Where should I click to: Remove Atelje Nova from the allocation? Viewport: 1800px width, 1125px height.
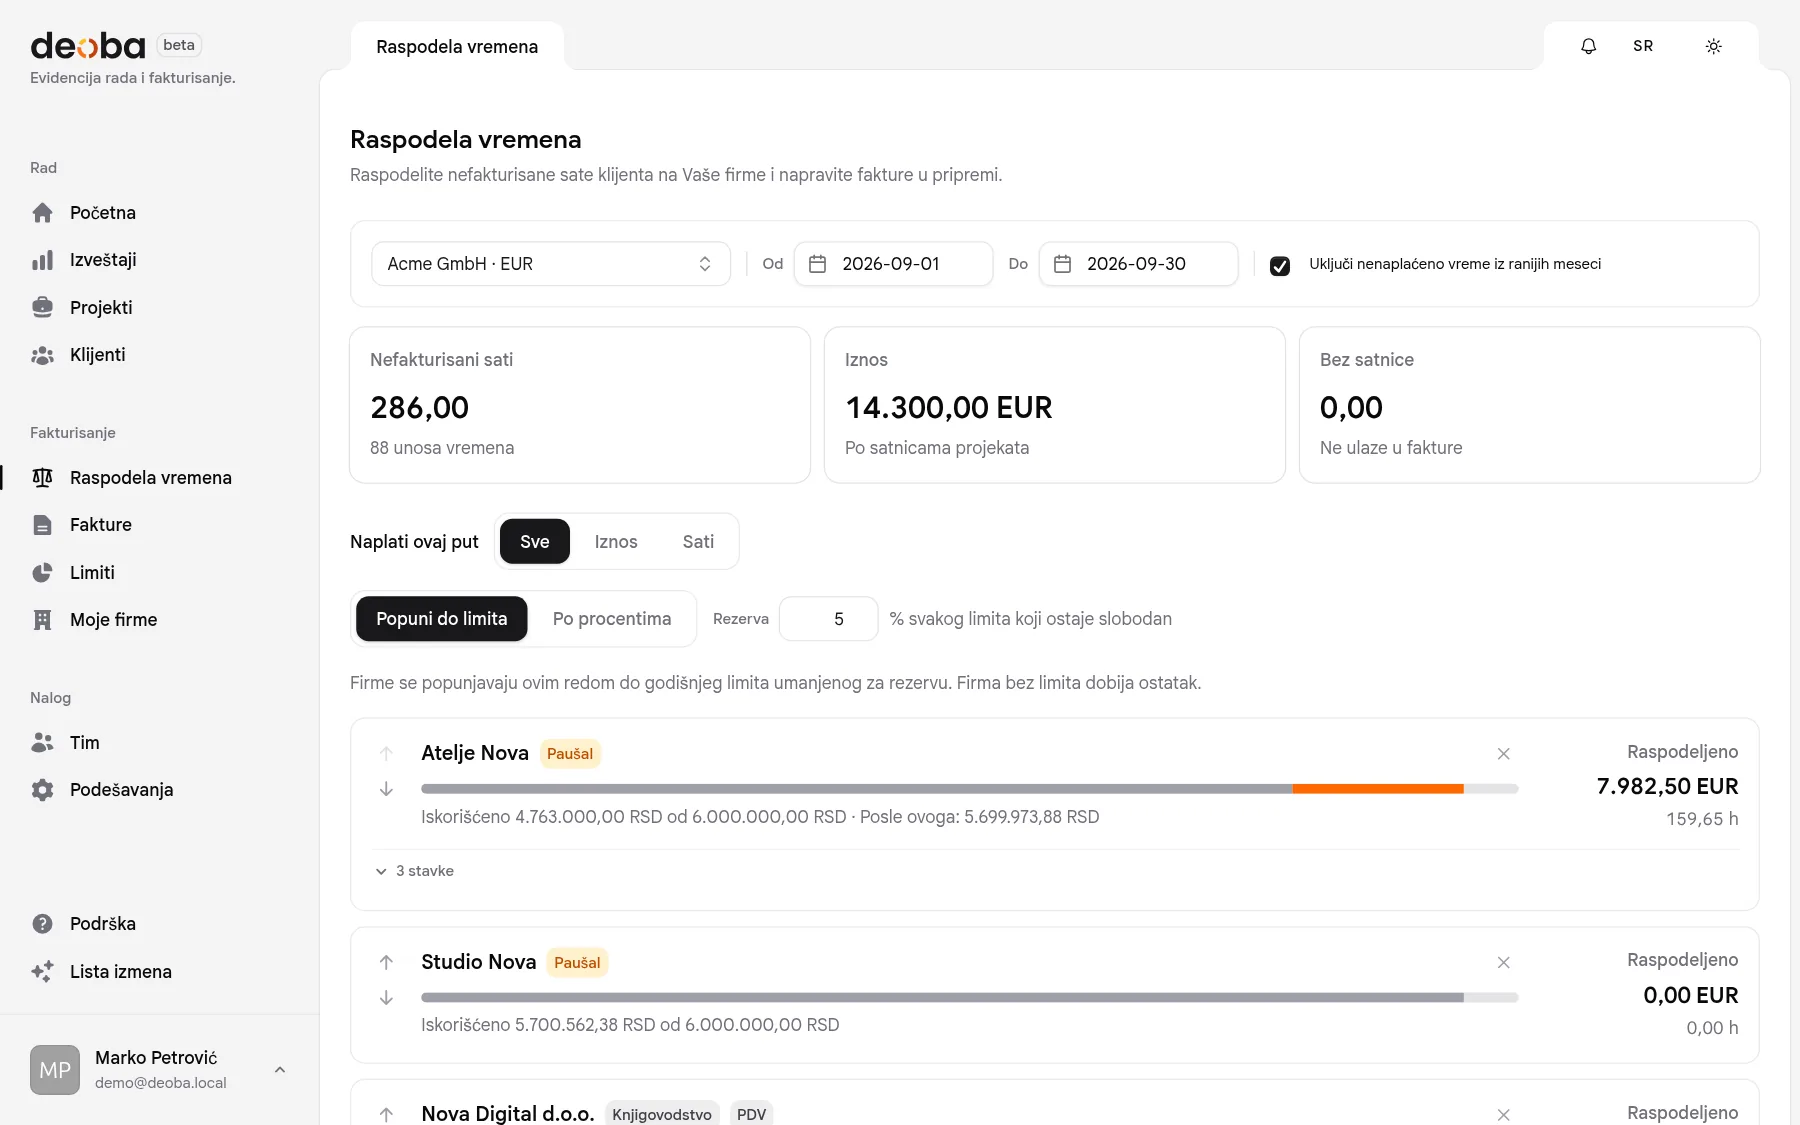1503,754
